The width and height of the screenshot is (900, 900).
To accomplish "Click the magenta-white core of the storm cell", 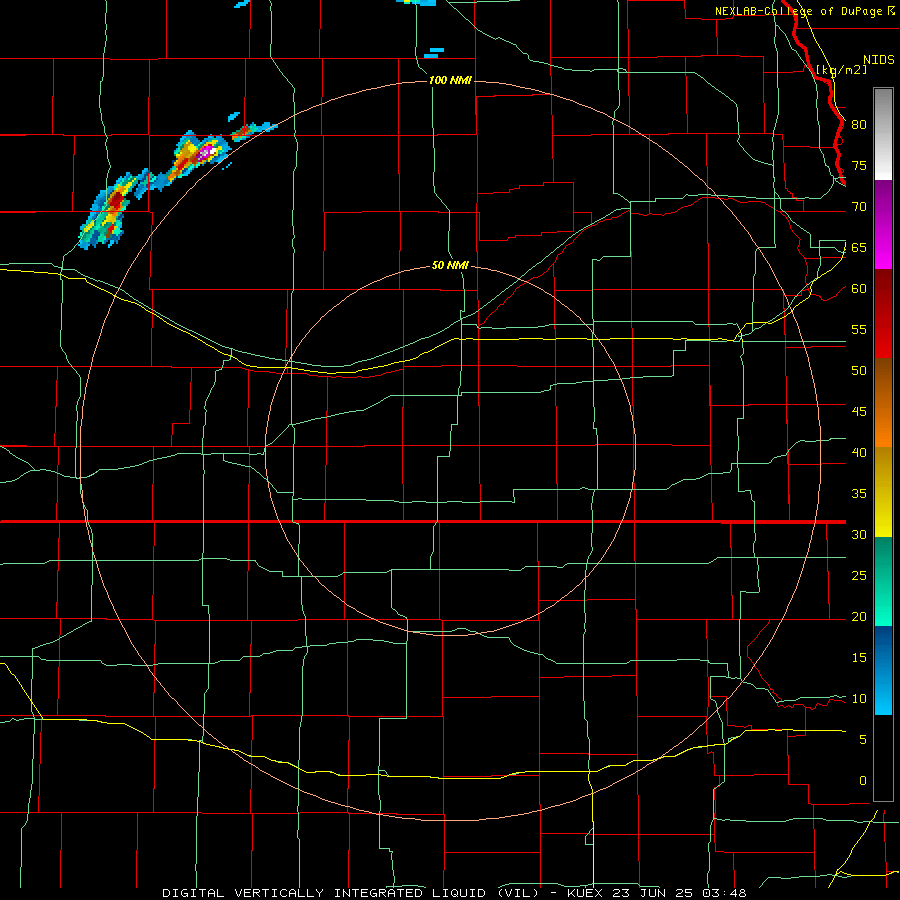I will (206, 152).
